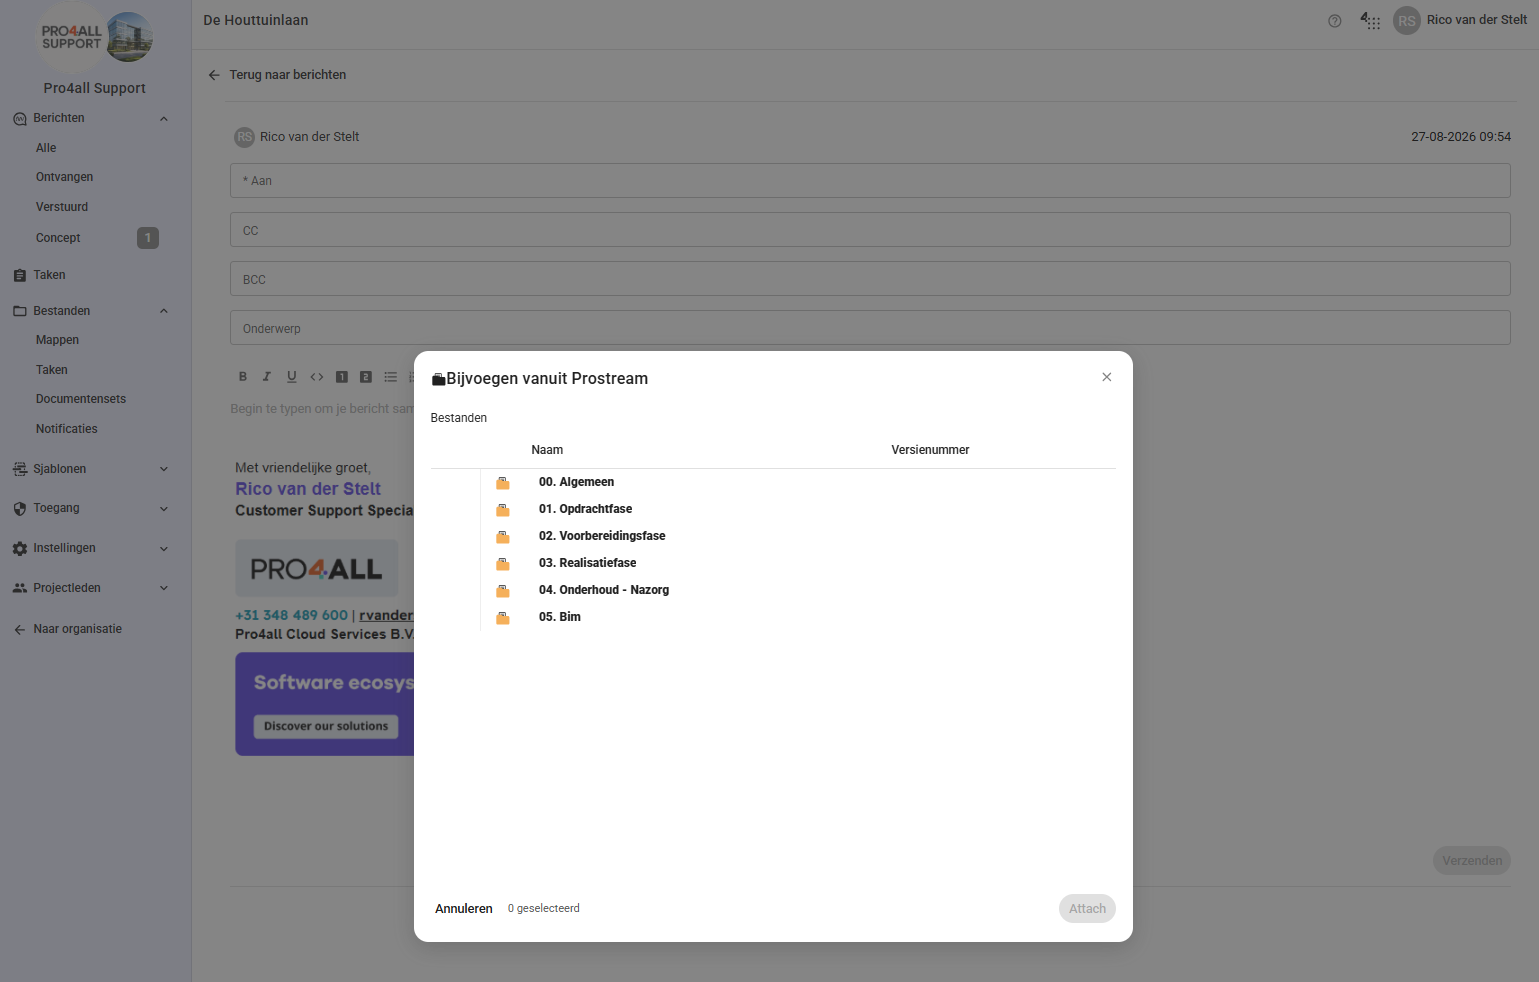1539x982 pixels.
Task: Click the back arrow to berichten
Action: (214, 75)
